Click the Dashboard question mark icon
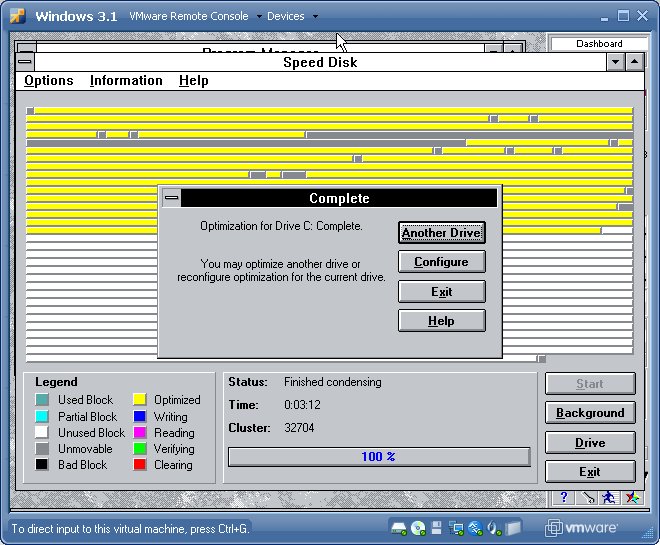This screenshot has height=545, width=660. [x=564, y=497]
